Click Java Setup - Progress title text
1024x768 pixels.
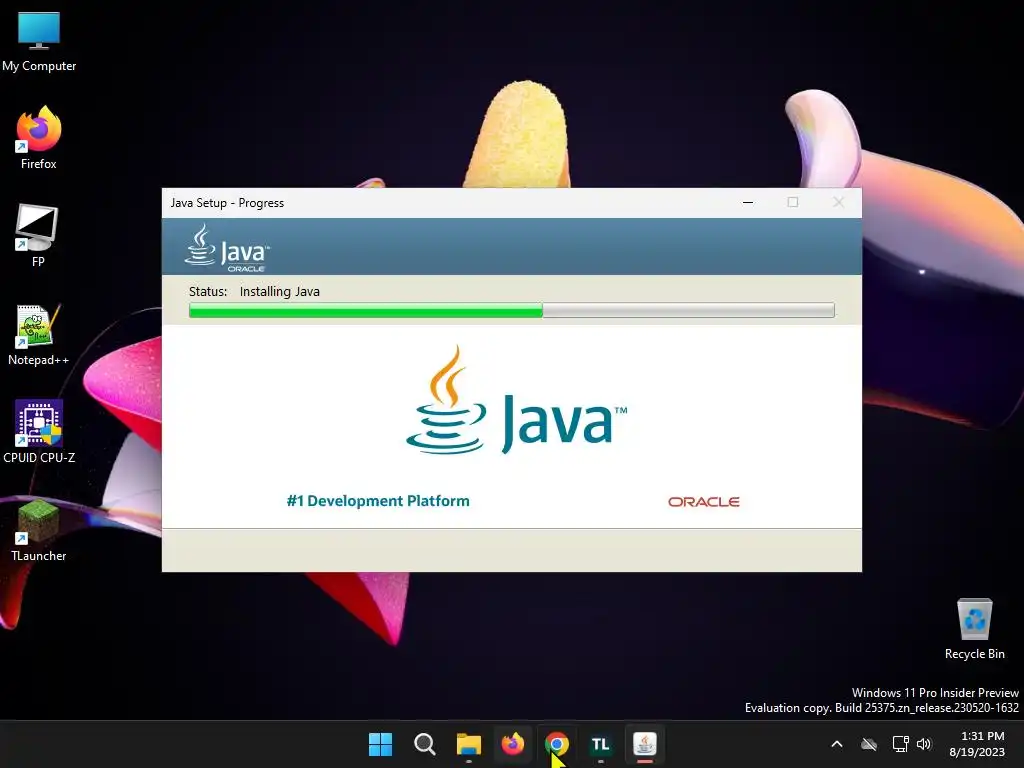227,203
